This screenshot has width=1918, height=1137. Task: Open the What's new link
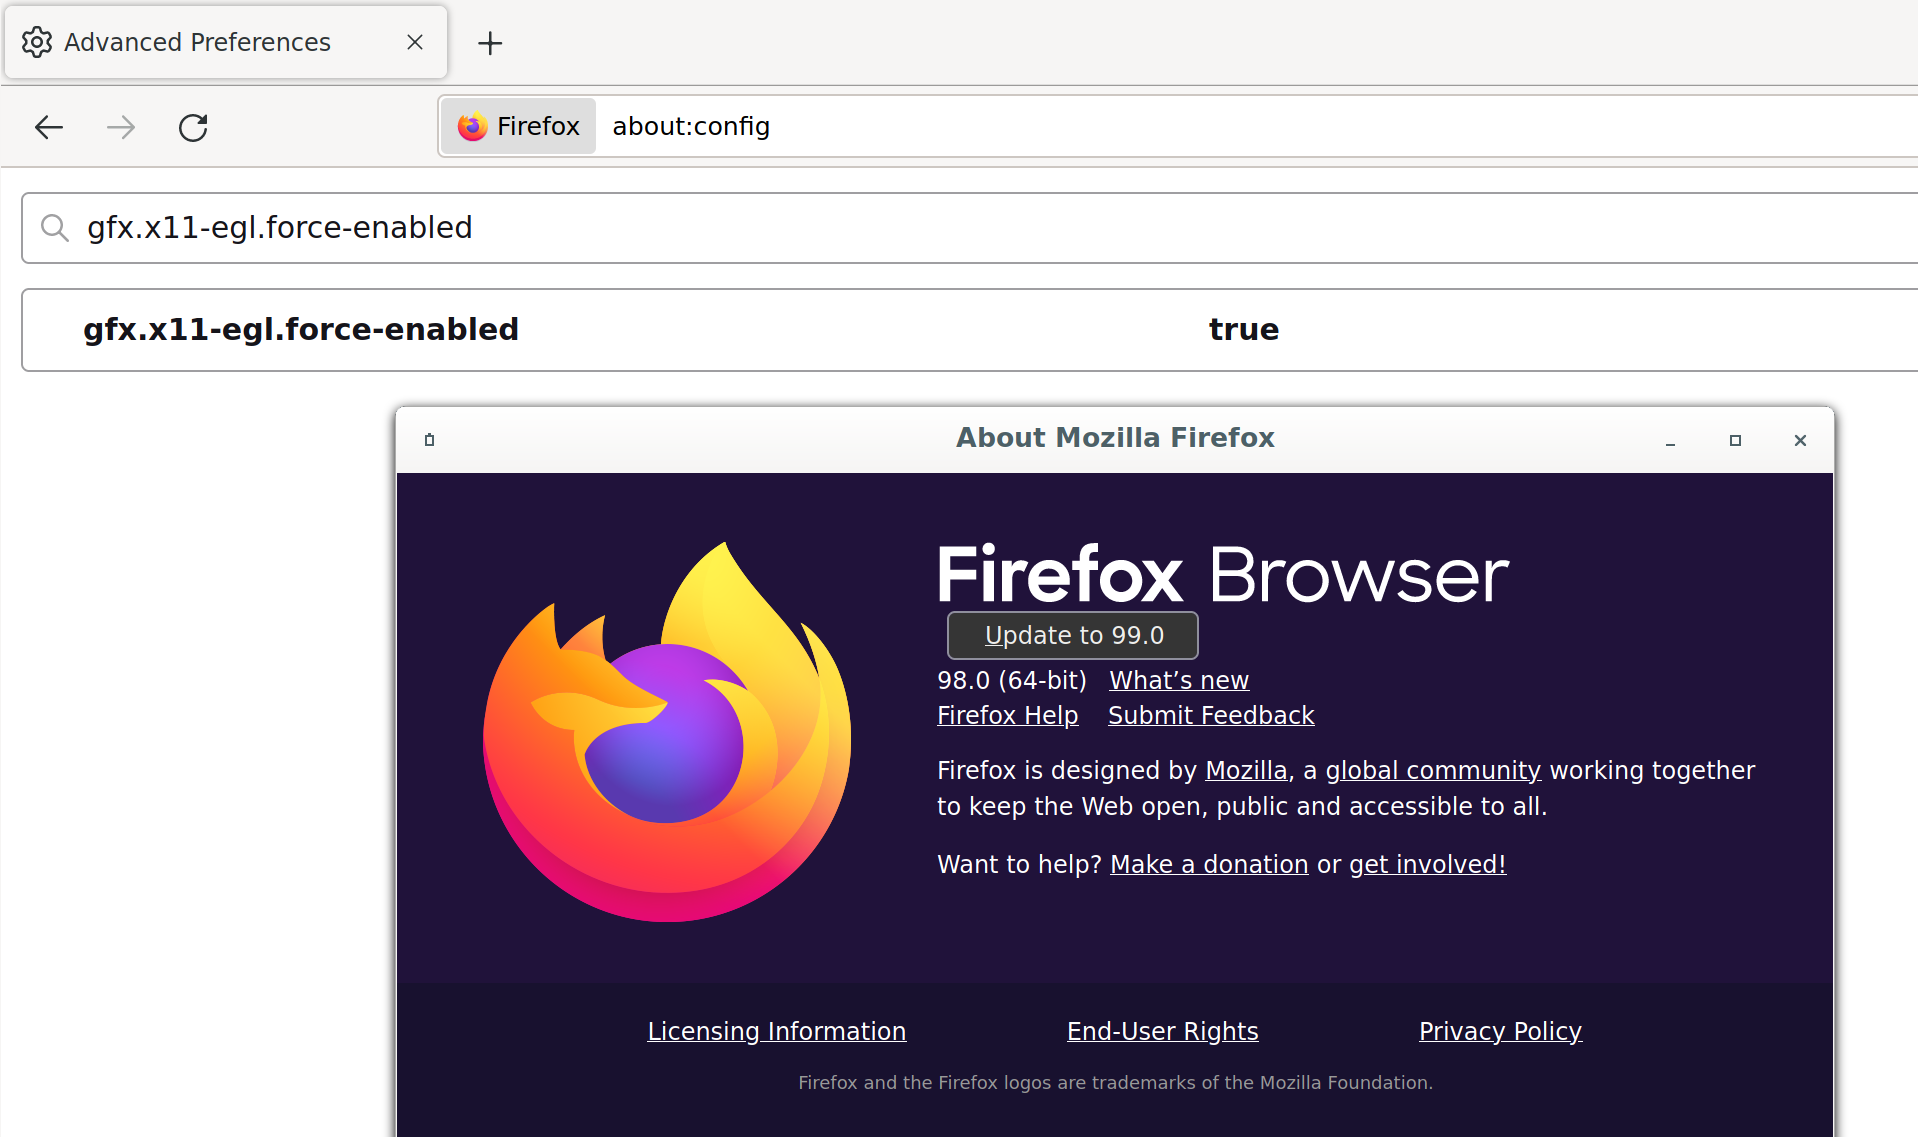tap(1179, 680)
